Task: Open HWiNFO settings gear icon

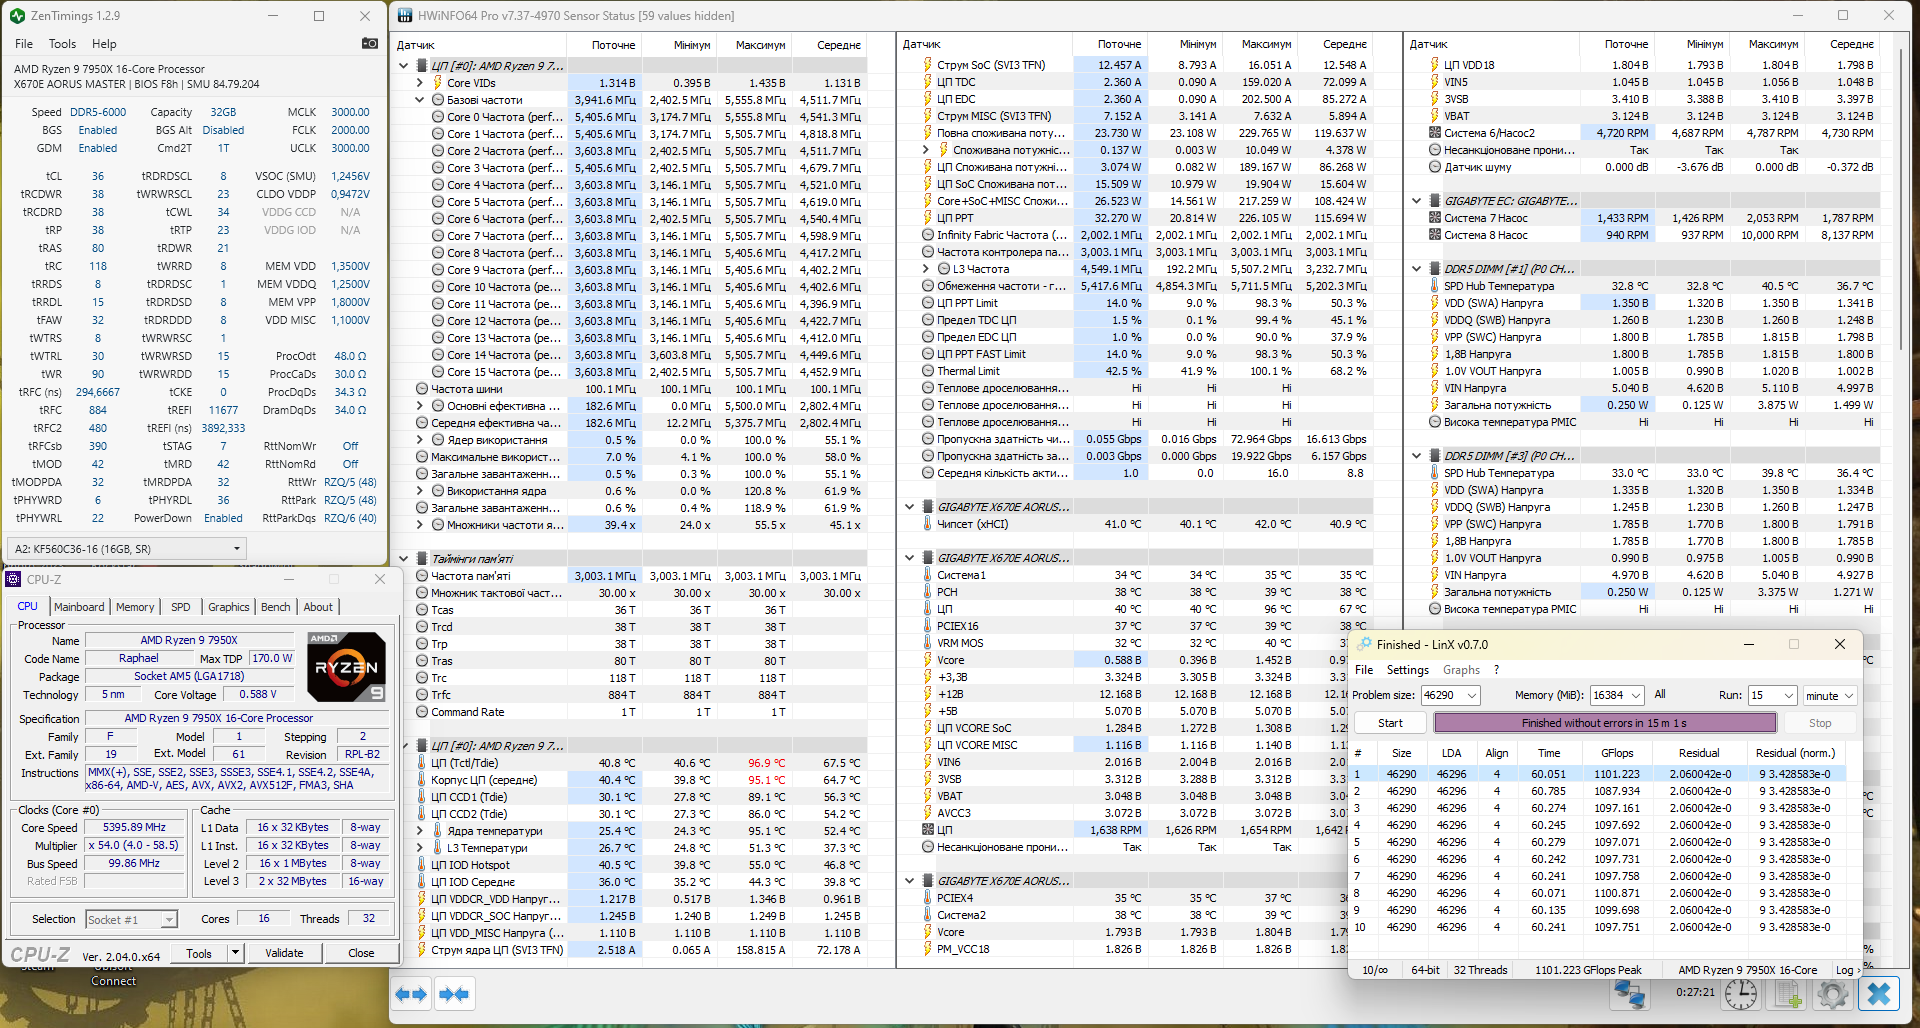Action: tap(1833, 994)
